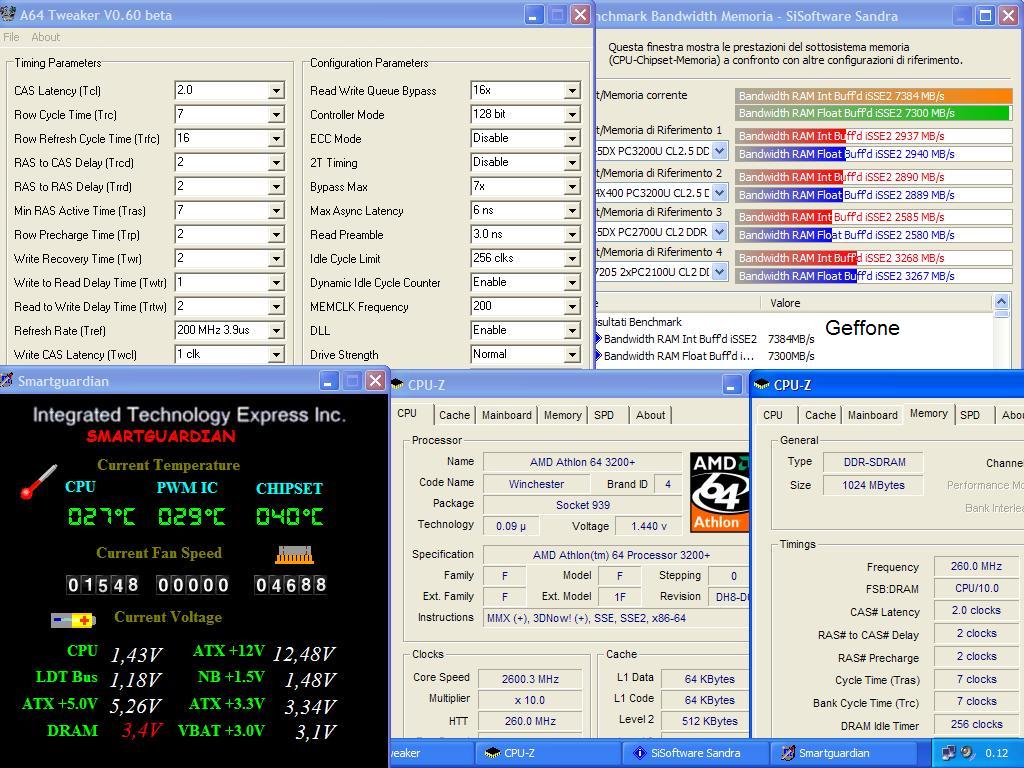Click the green Bandwidth RAM Float 7300 MB/s bar
1024x768 pixels.
[874, 113]
